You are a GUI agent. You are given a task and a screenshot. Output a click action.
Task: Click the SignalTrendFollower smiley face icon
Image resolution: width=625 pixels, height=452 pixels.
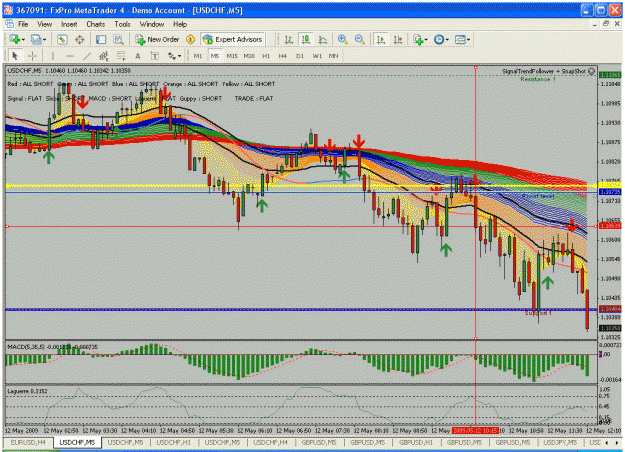(x=592, y=71)
